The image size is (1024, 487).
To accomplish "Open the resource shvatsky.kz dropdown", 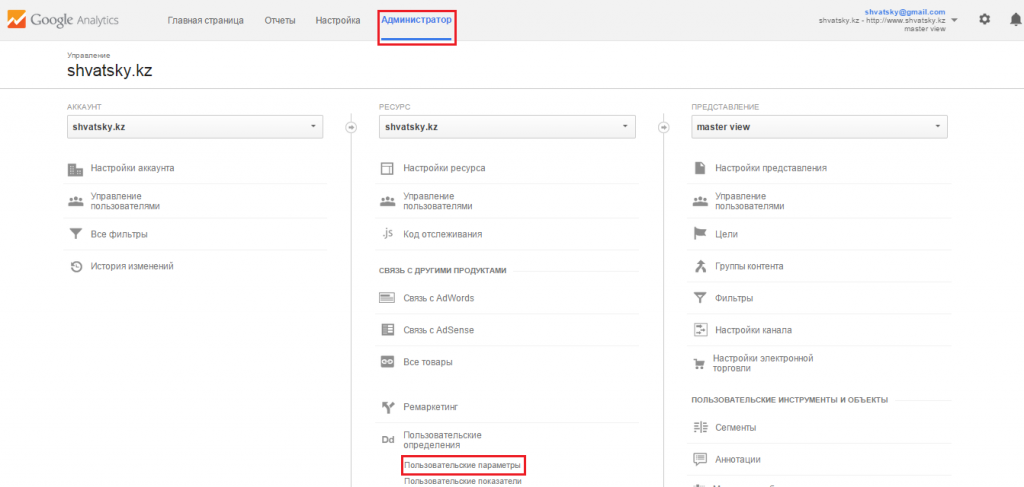I will tap(507, 127).
